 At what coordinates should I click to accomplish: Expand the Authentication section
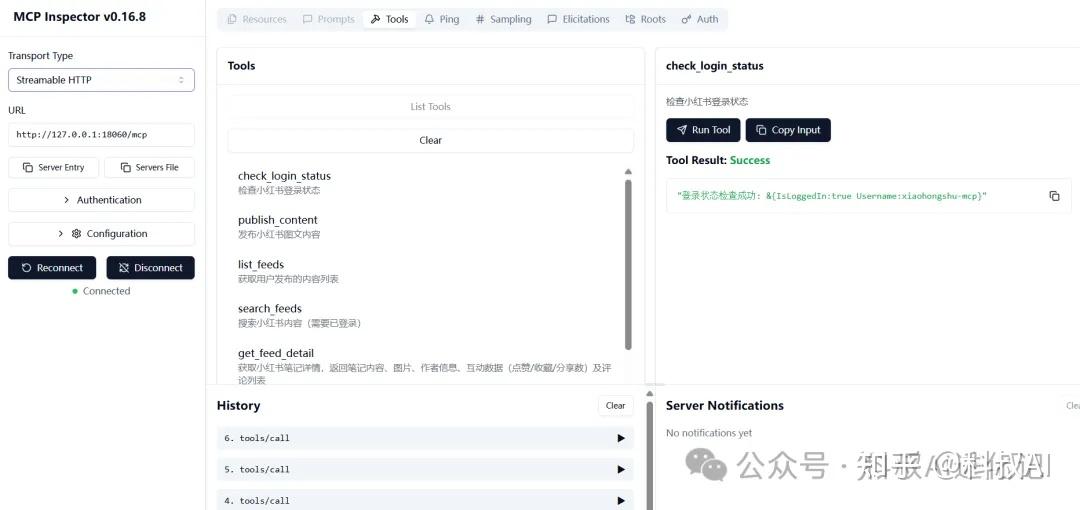tap(101, 200)
